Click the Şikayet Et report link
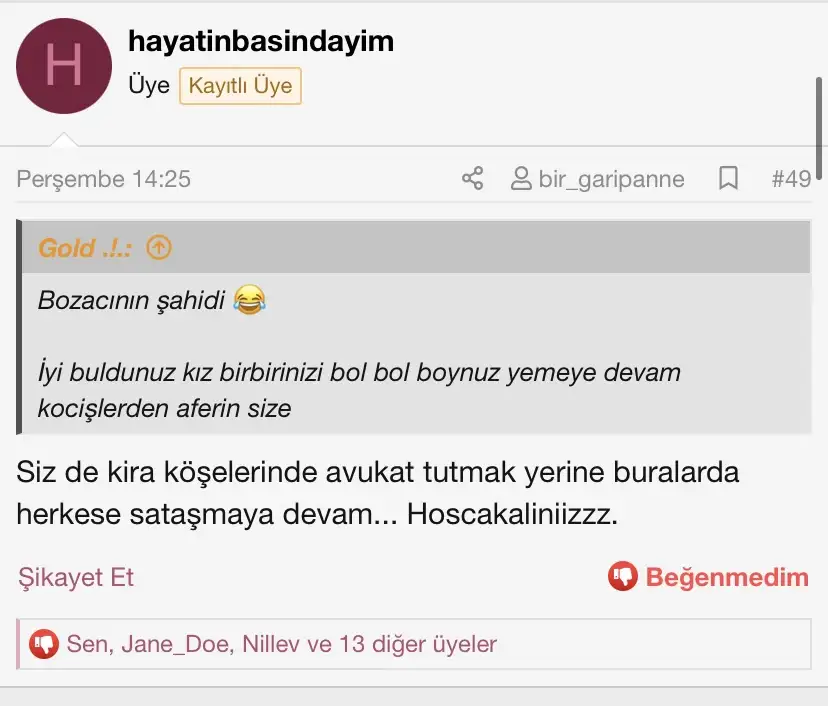The width and height of the screenshot is (828, 706). point(76,577)
